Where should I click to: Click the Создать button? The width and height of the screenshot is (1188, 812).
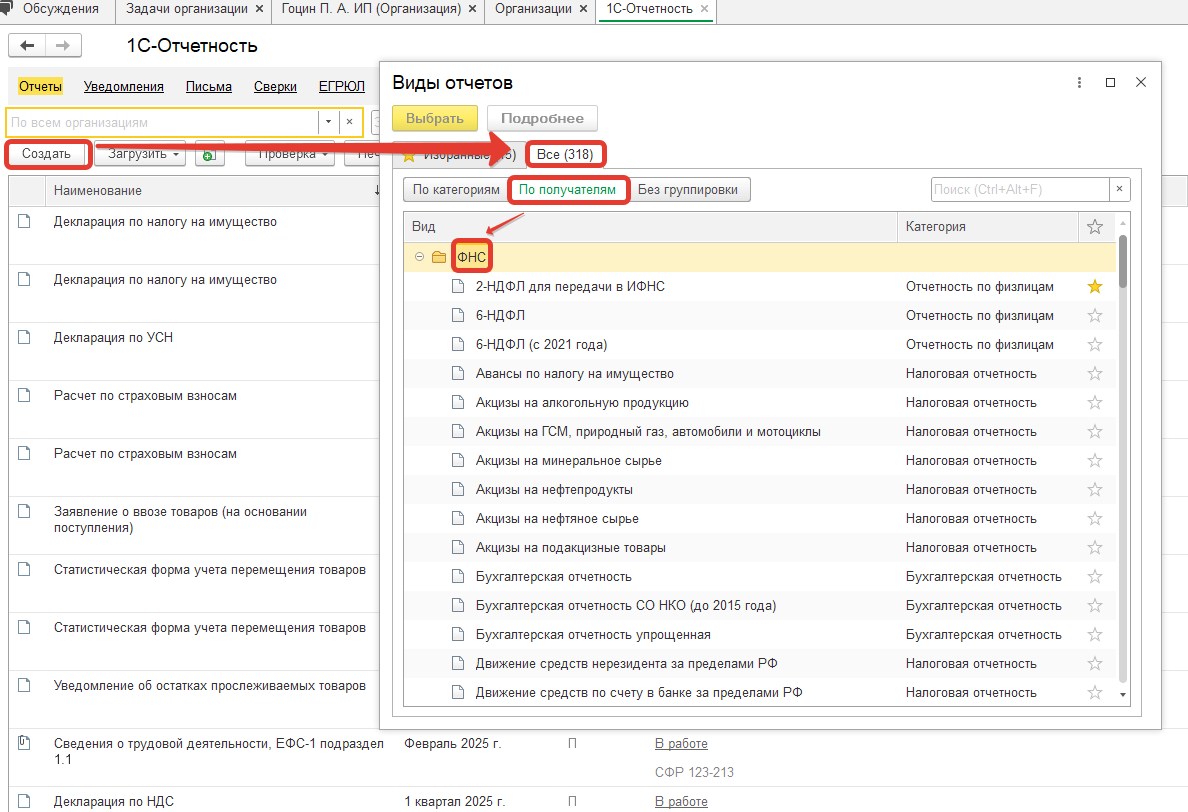(47, 154)
